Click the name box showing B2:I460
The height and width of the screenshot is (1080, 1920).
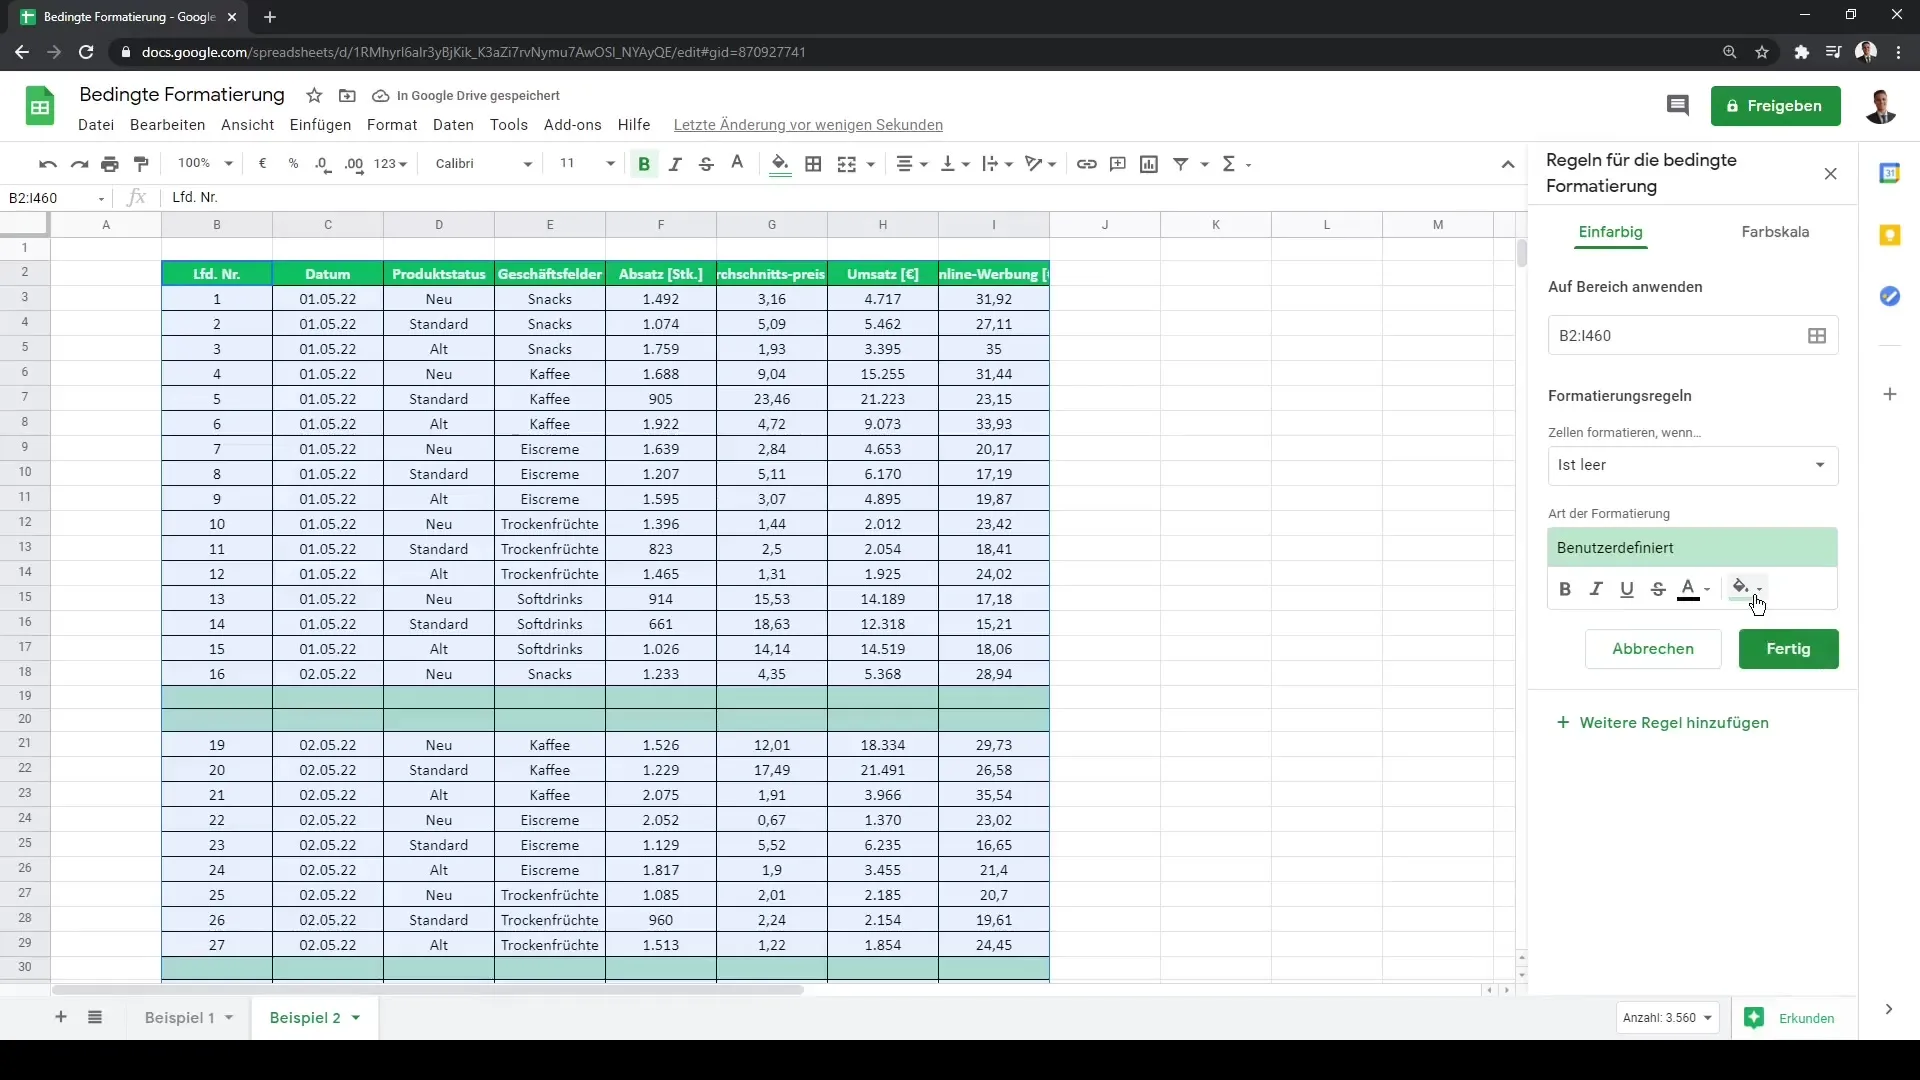tap(56, 198)
